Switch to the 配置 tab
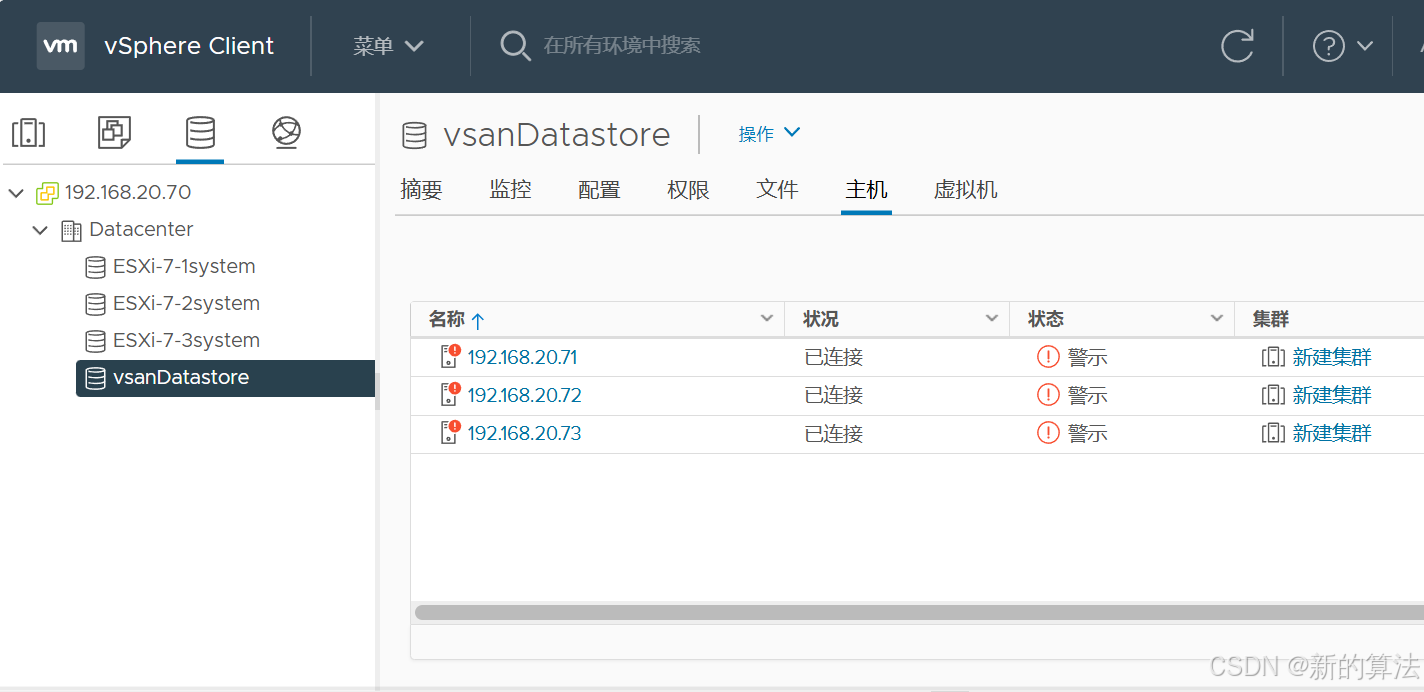 point(599,190)
